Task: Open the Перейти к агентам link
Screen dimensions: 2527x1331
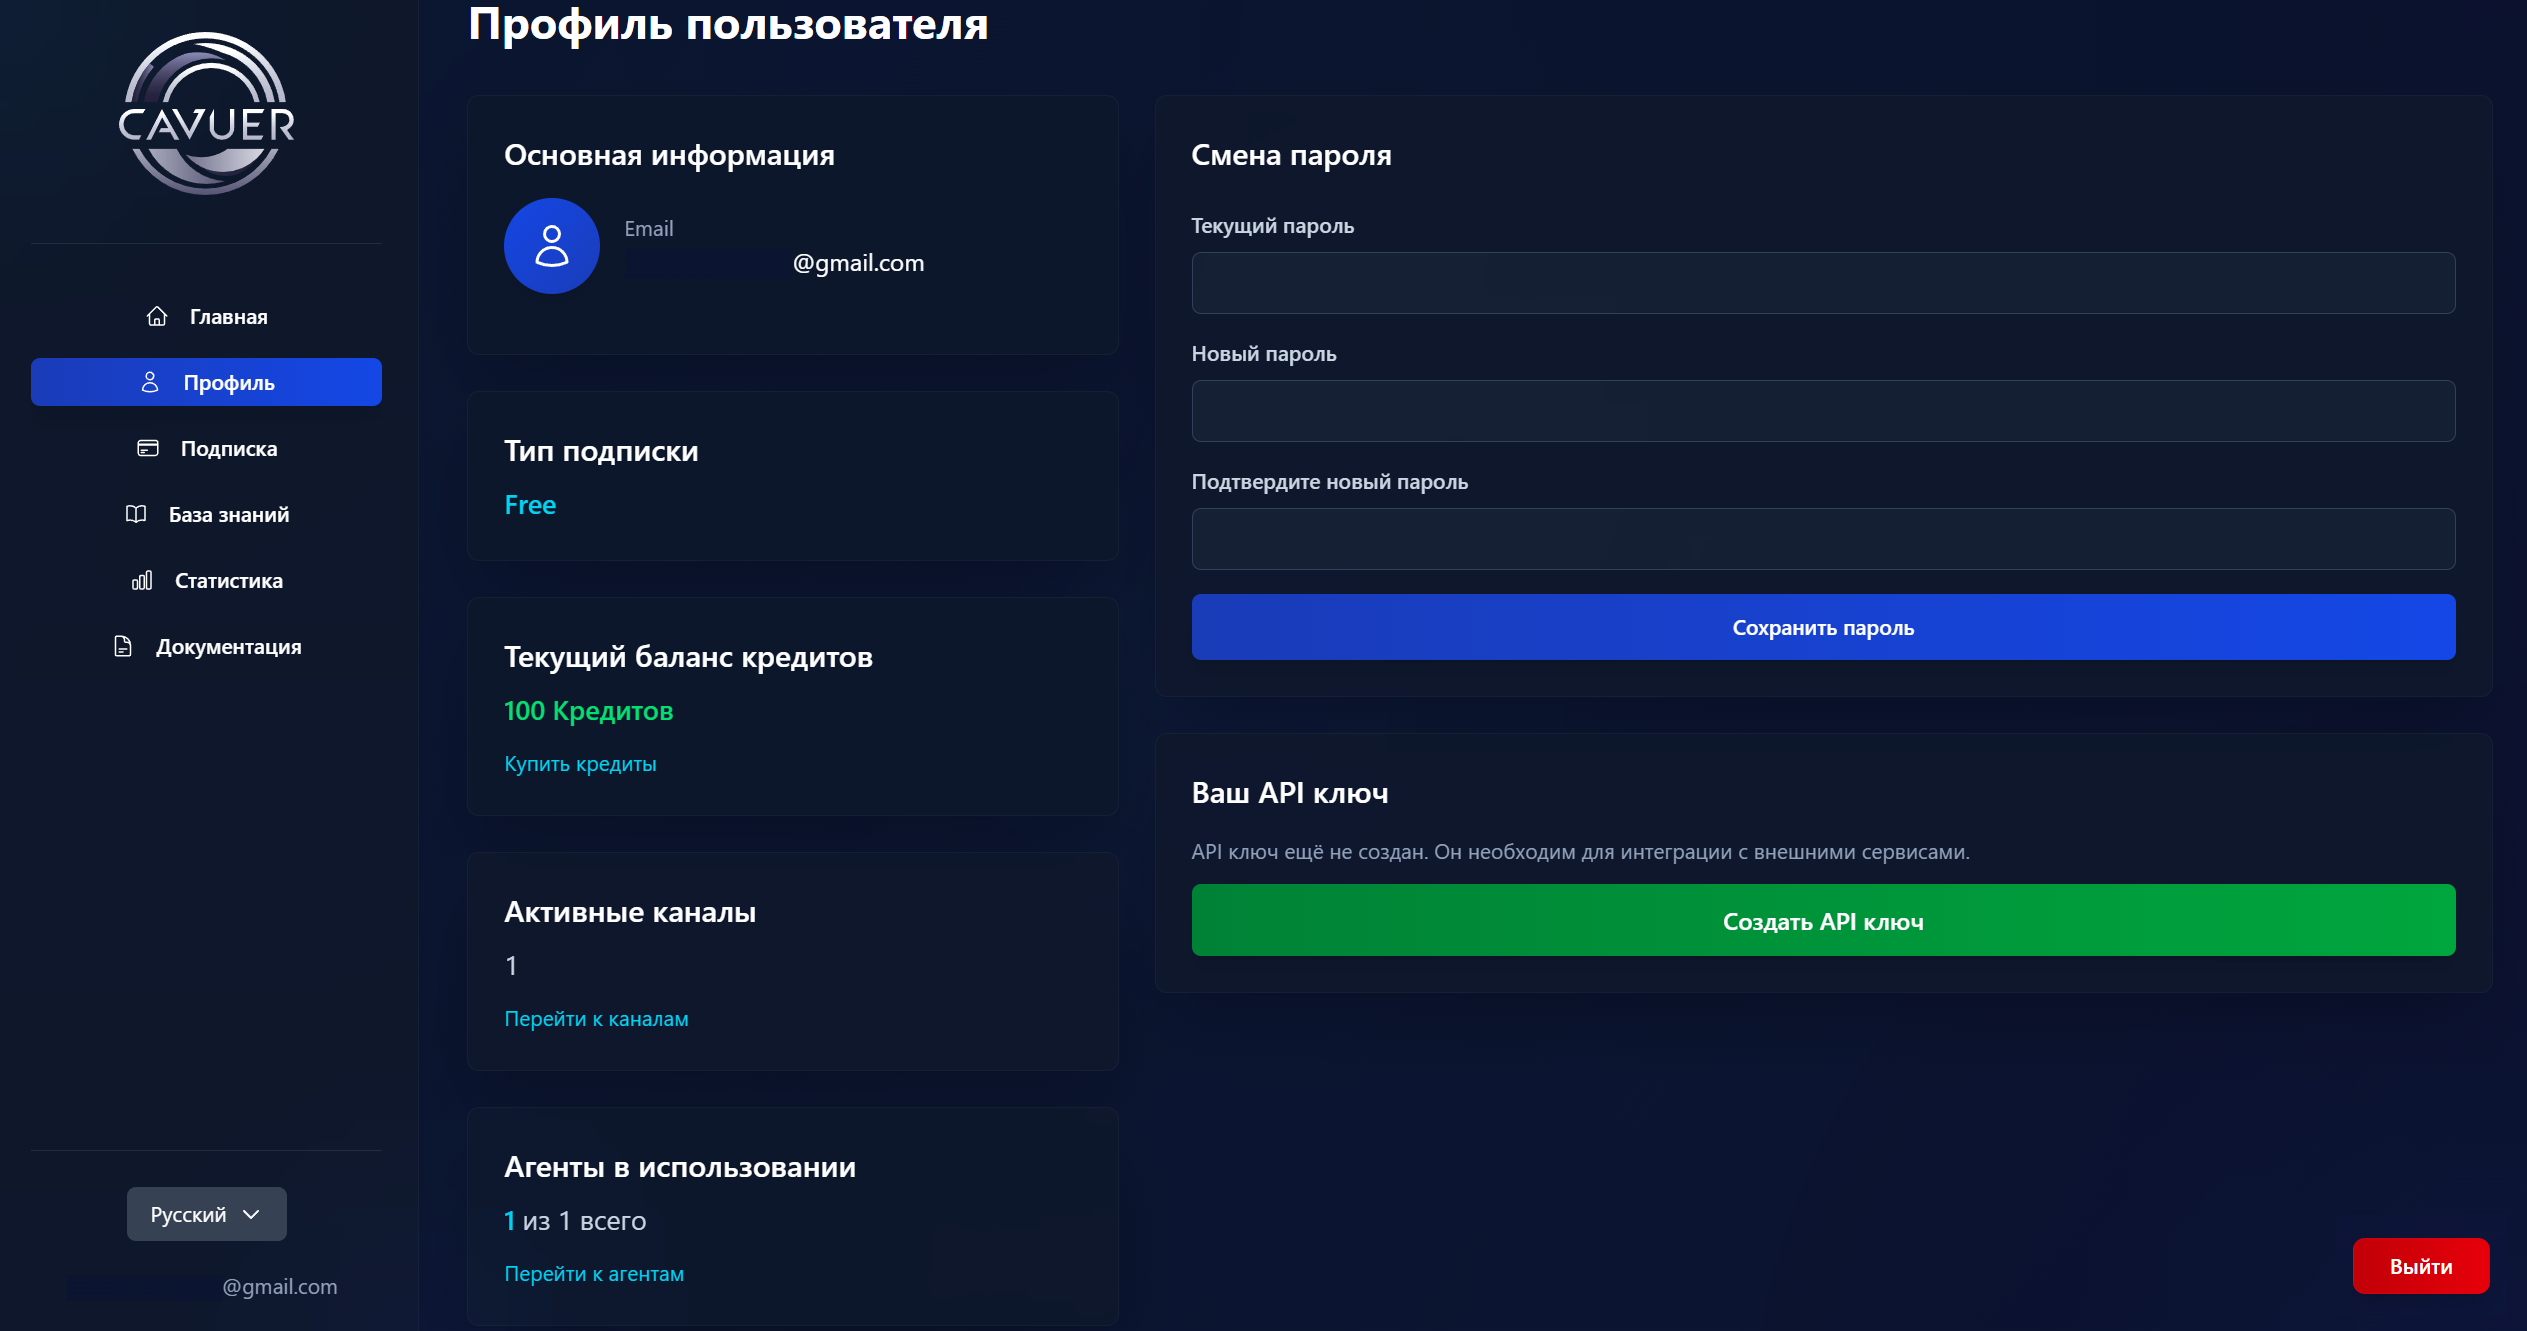Action: click(594, 1274)
